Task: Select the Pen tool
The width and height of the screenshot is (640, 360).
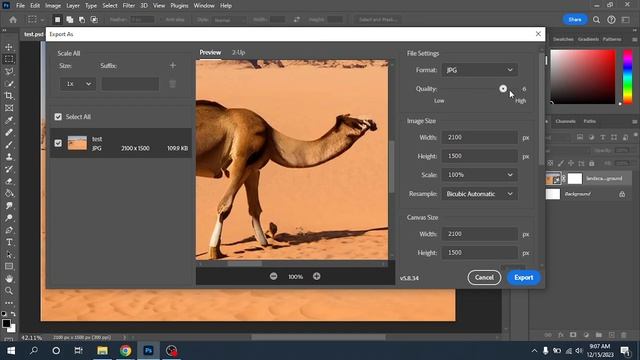Action: (9, 230)
